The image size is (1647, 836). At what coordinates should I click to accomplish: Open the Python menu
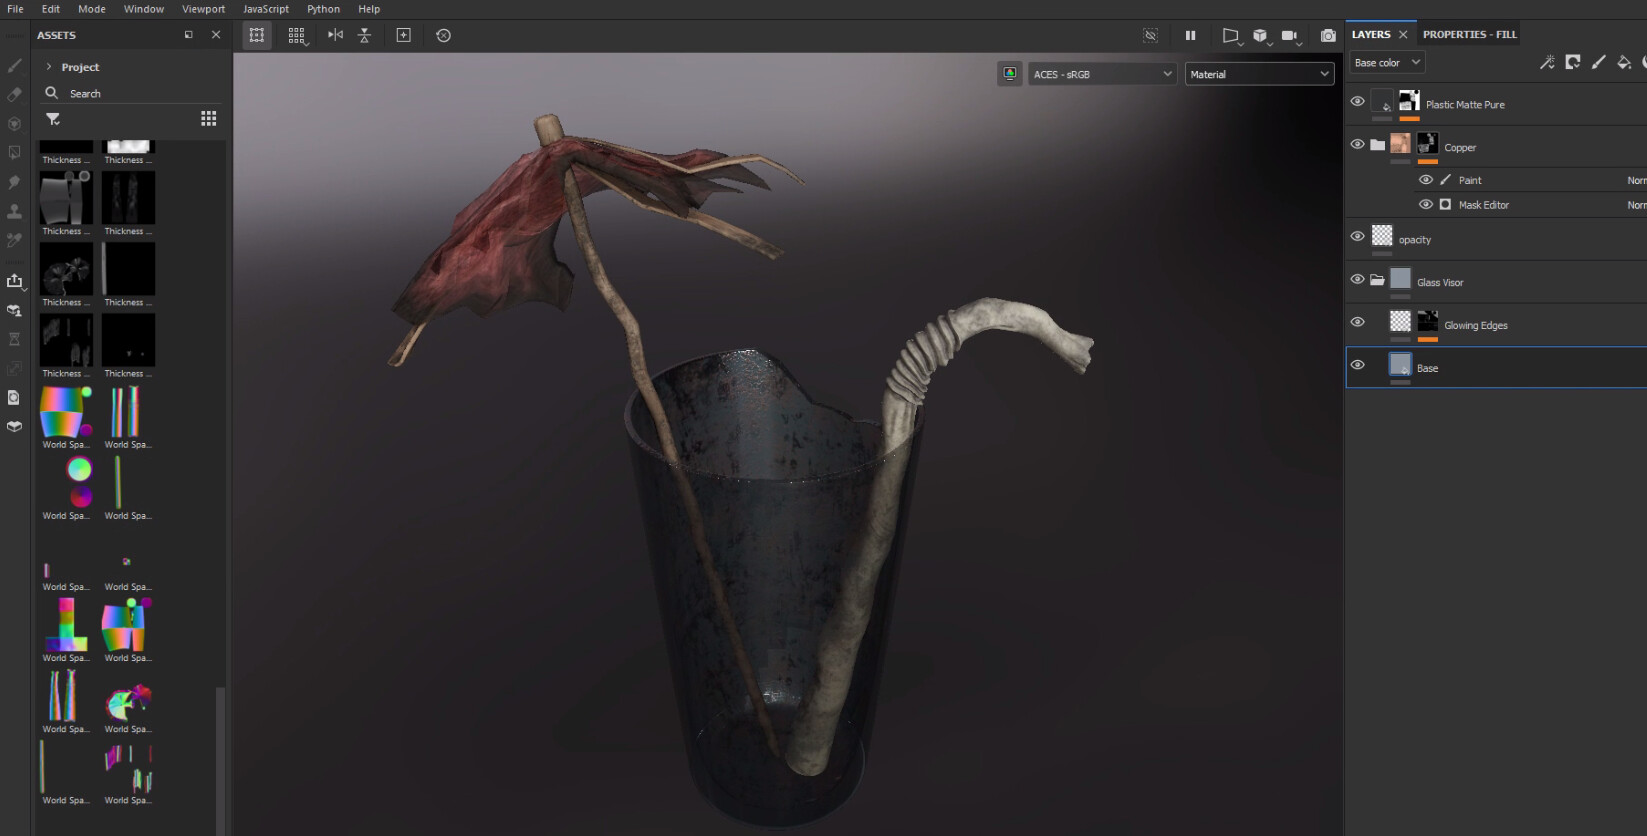324,9
